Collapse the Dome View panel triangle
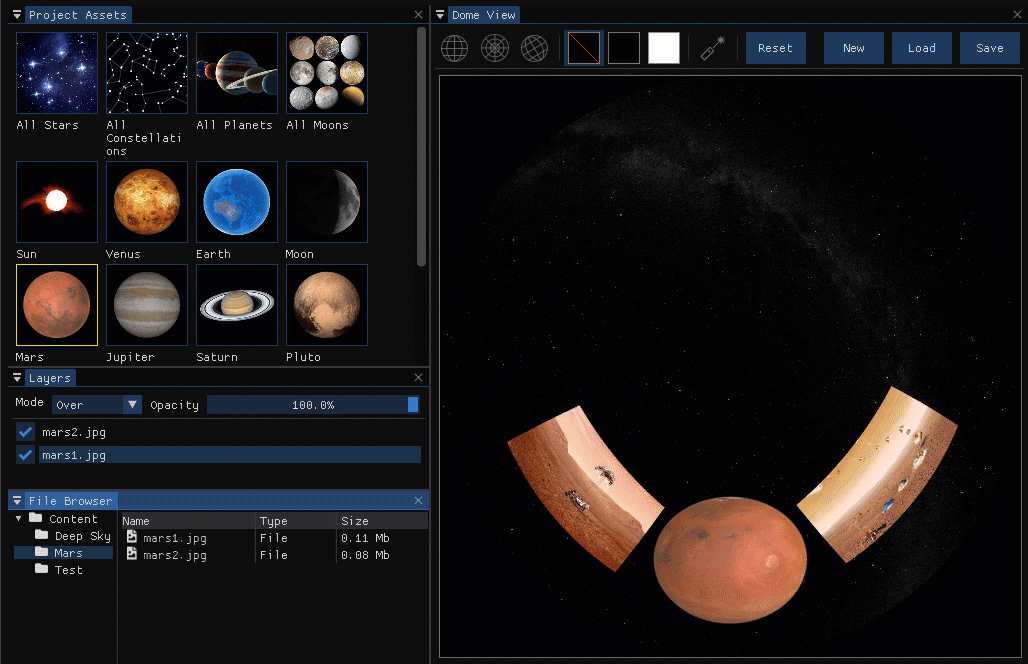Image resolution: width=1028 pixels, height=664 pixels. (440, 14)
